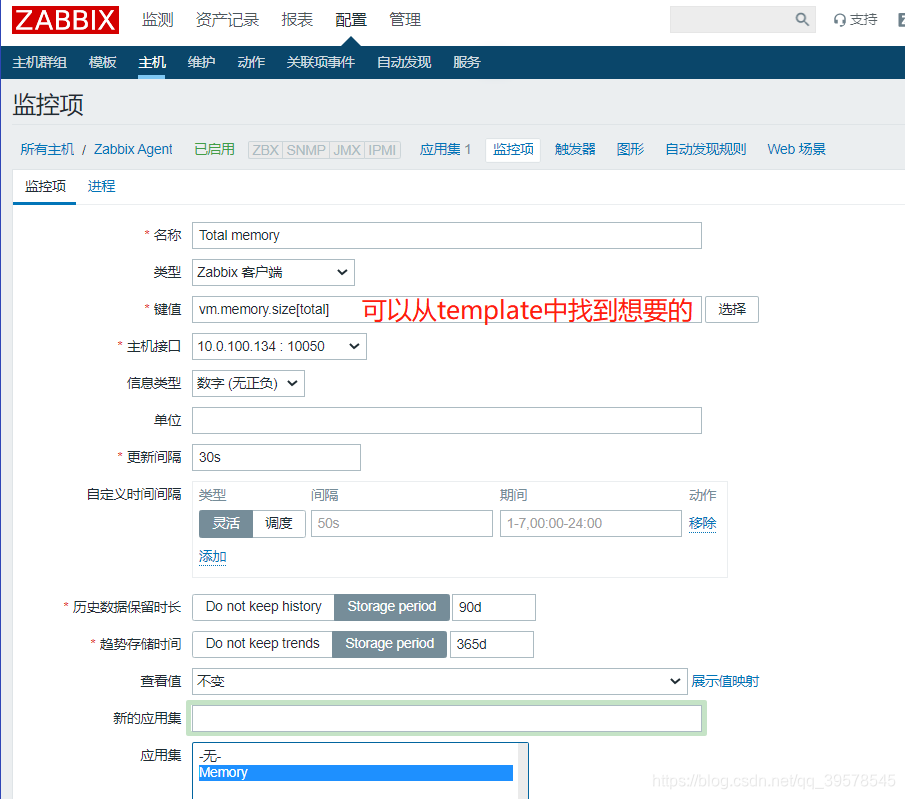Open the 图形 link
The width and height of the screenshot is (905, 799).
tap(630, 150)
